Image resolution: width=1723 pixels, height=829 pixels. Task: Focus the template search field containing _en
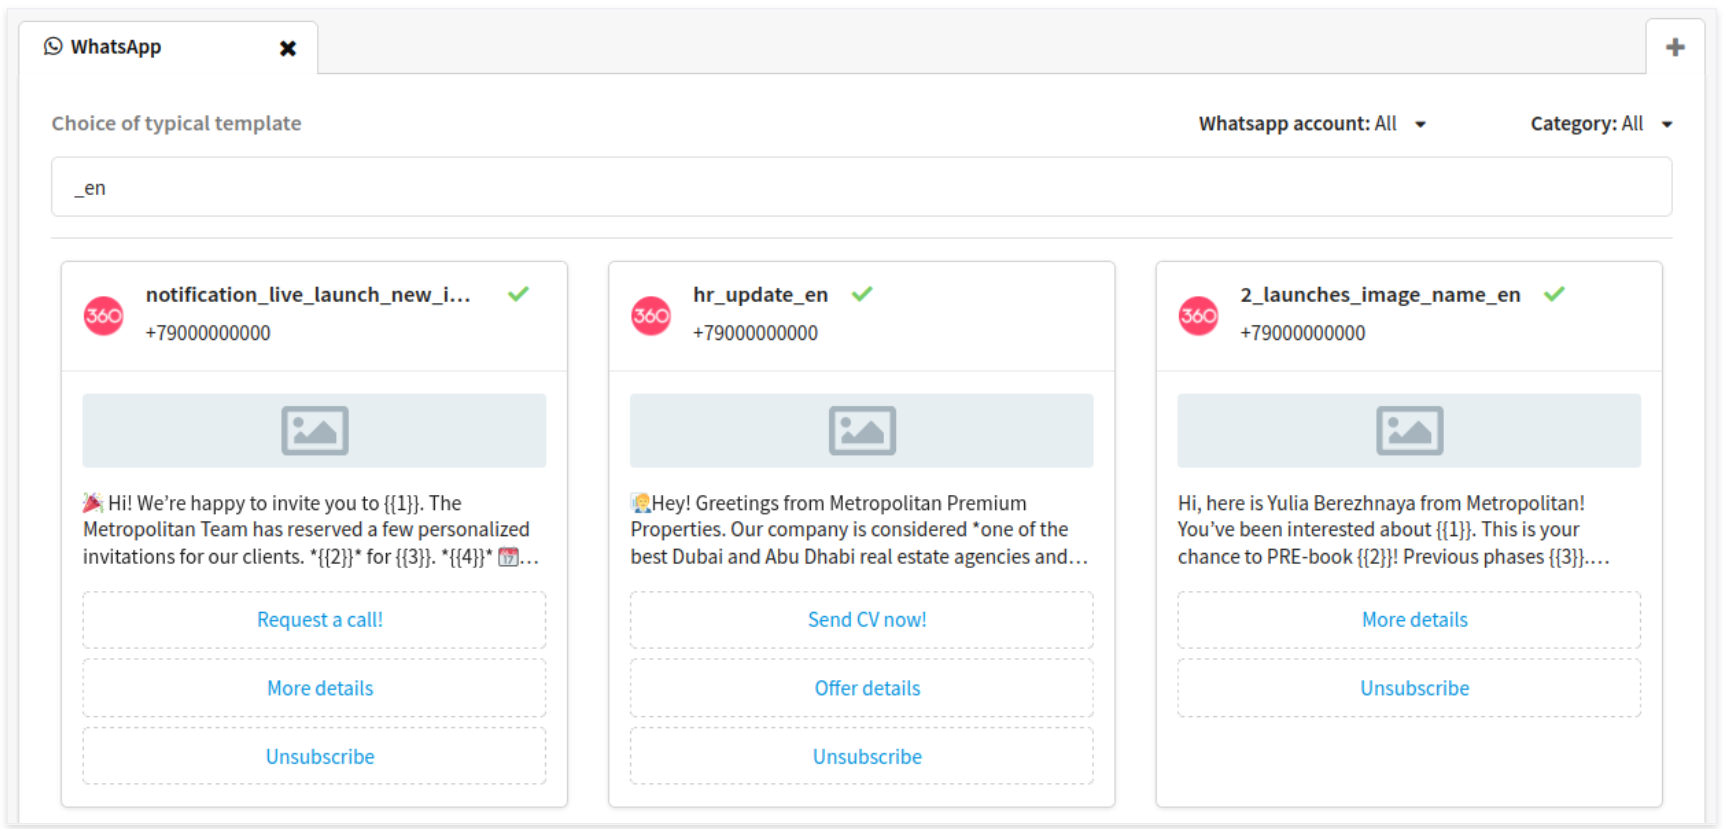click(x=861, y=187)
